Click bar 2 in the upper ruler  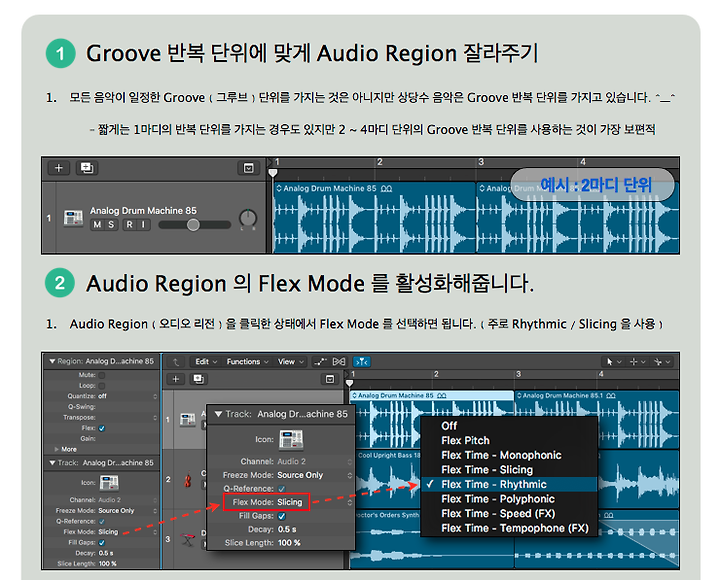click(380, 162)
